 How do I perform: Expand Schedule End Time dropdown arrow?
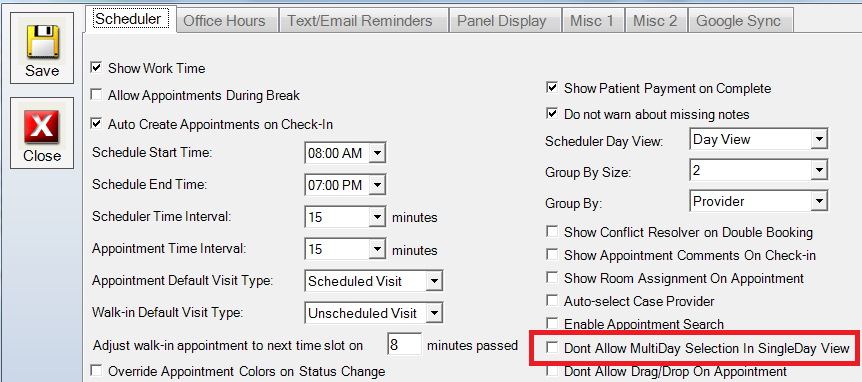(x=378, y=185)
